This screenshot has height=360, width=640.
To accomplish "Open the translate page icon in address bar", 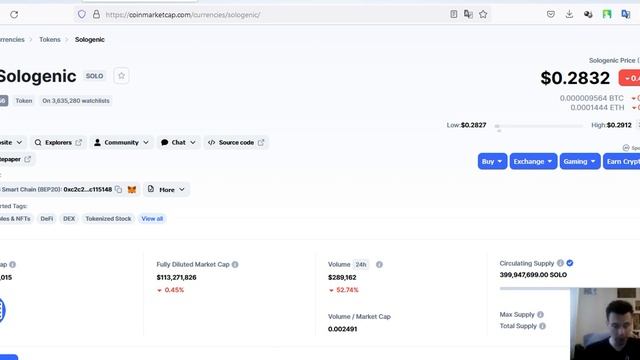I will point(468,14).
